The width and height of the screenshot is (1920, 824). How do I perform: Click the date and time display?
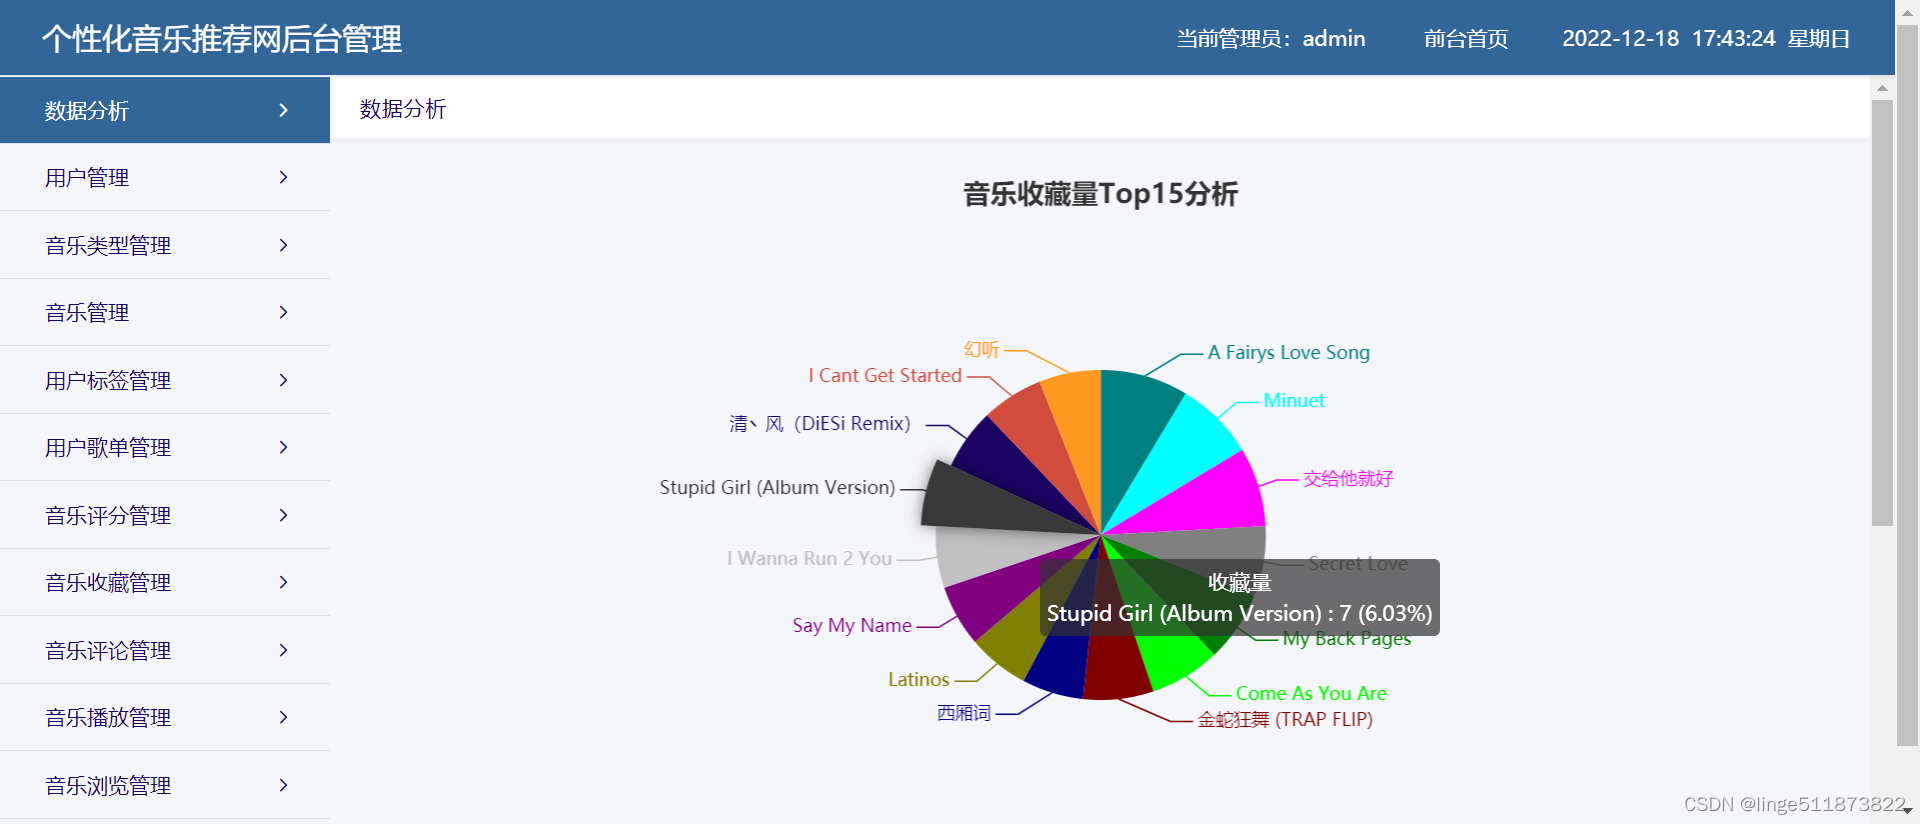1706,39
